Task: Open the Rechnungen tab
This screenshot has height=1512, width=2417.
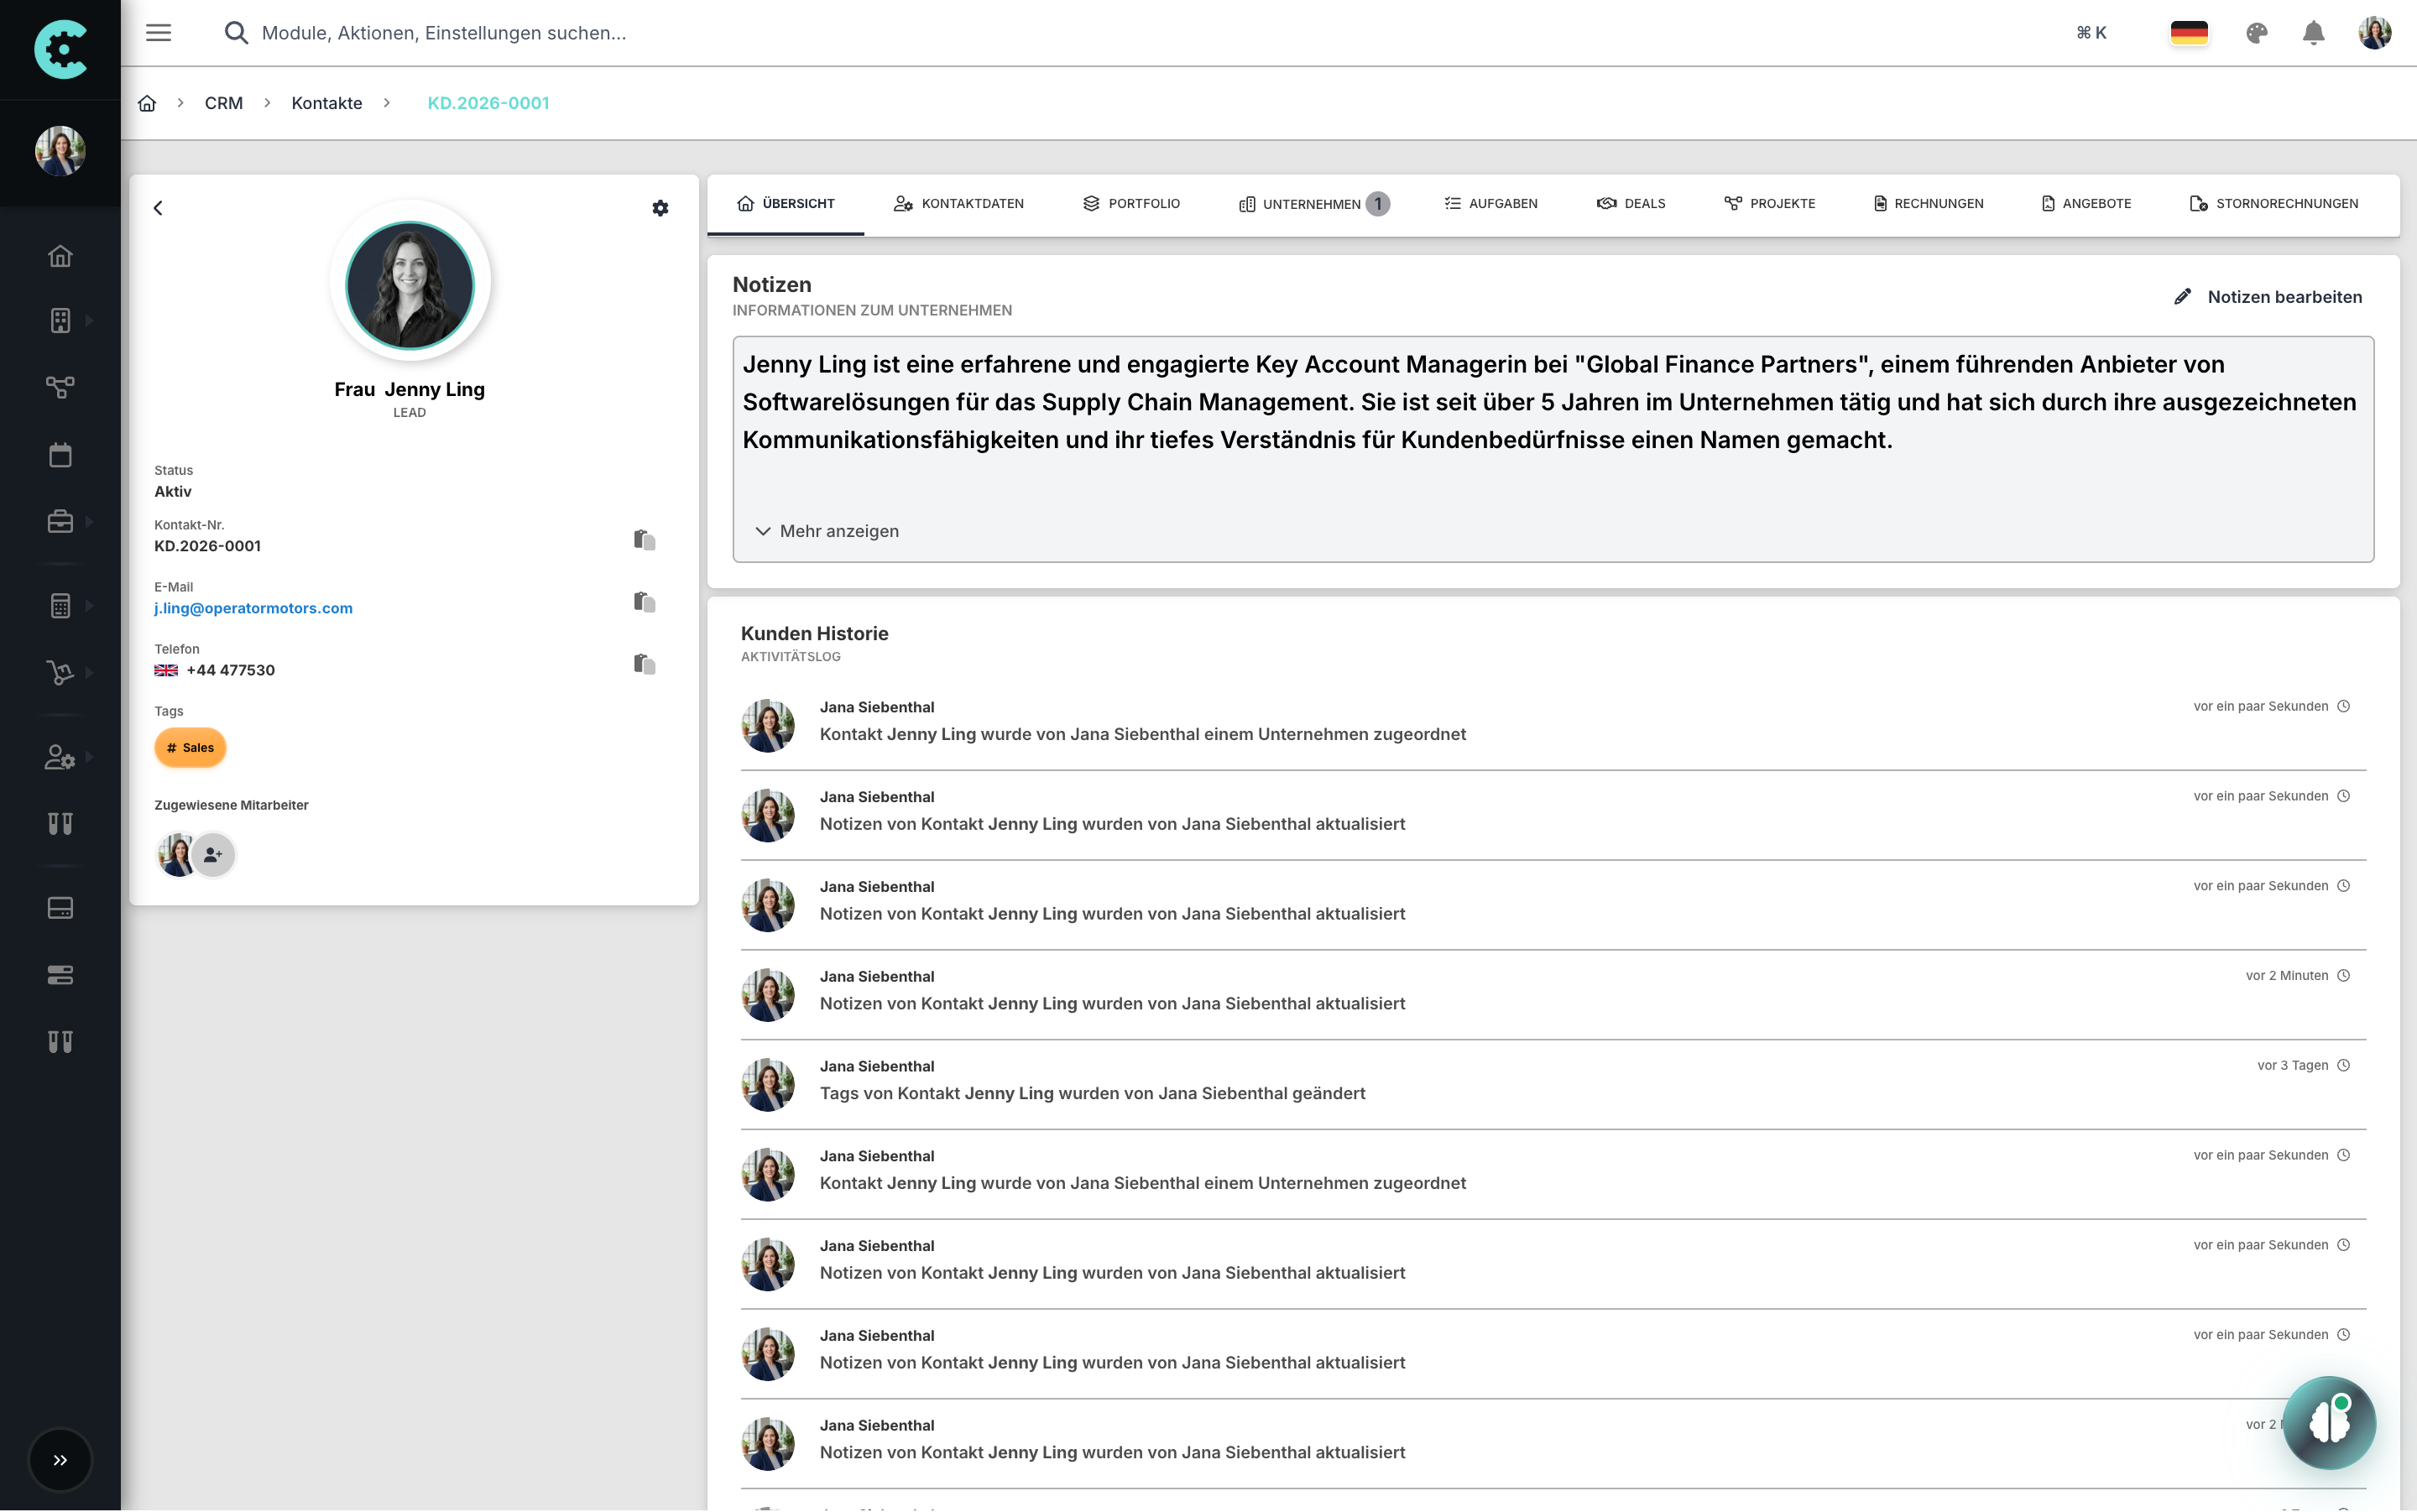Action: click(x=1926, y=203)
